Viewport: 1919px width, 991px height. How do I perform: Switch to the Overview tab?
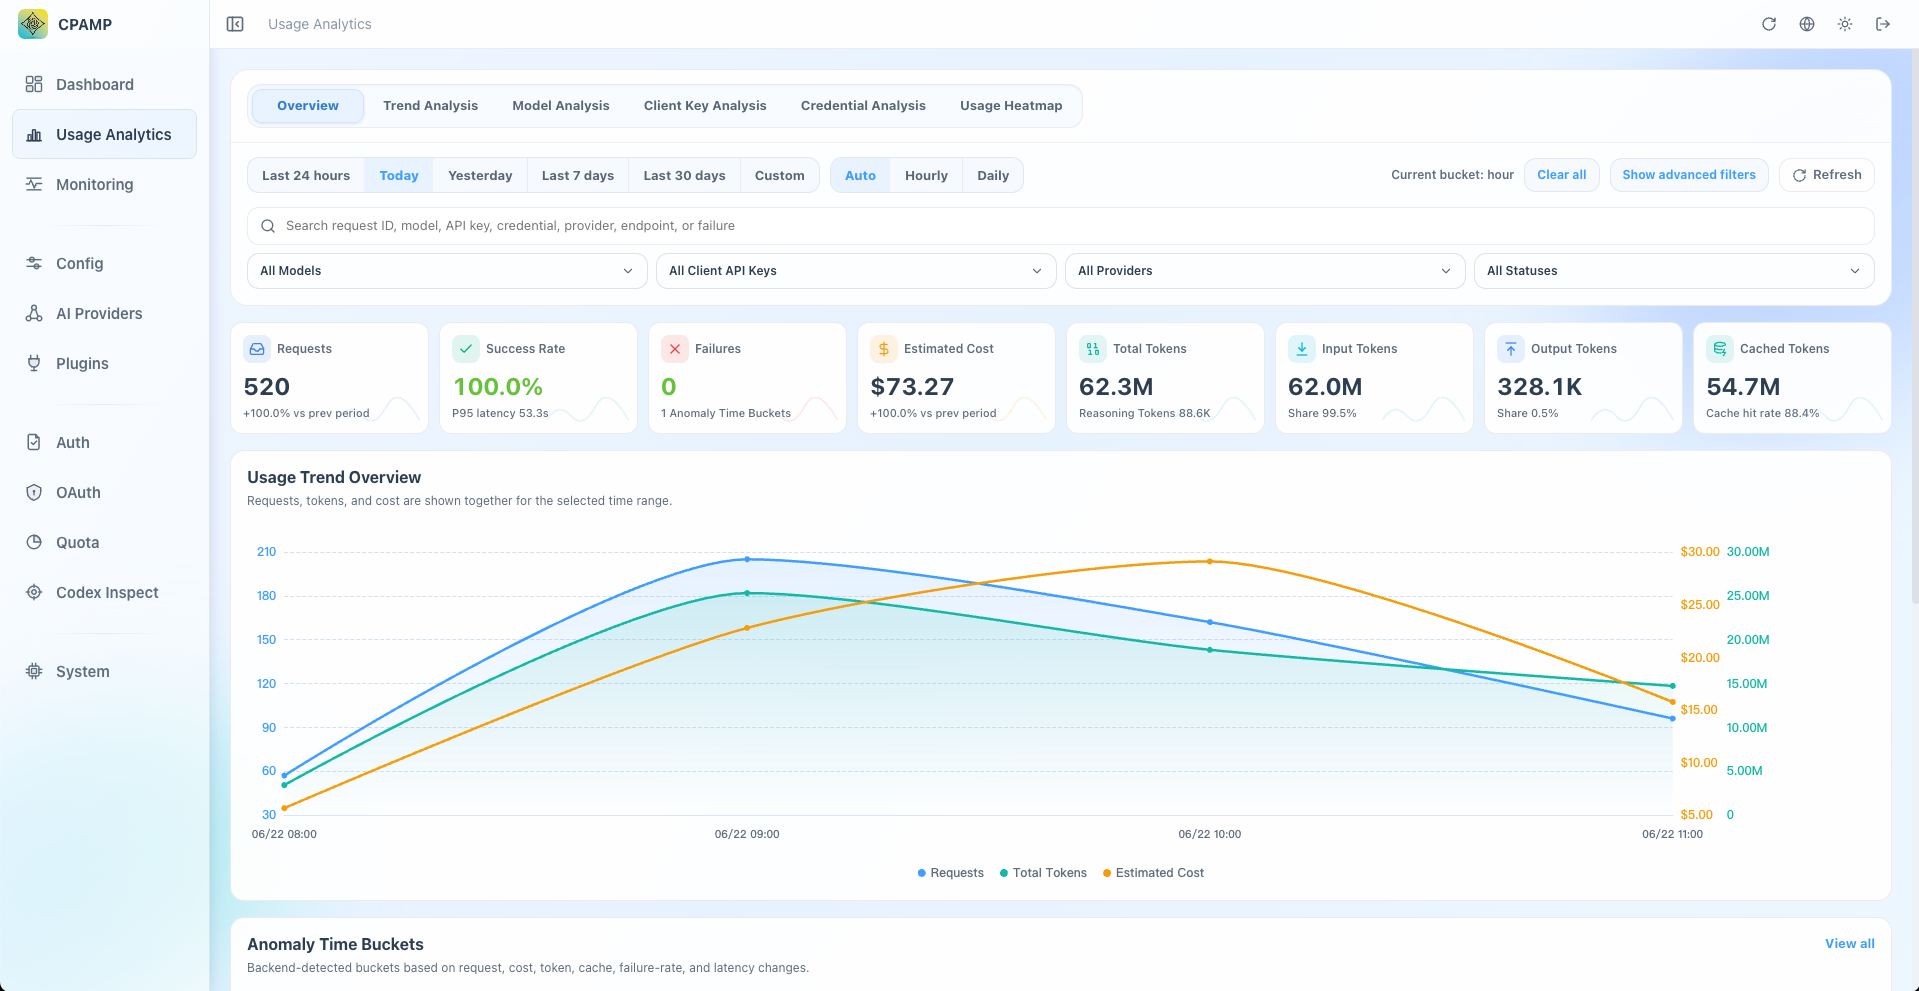click(x=308, y=106)
